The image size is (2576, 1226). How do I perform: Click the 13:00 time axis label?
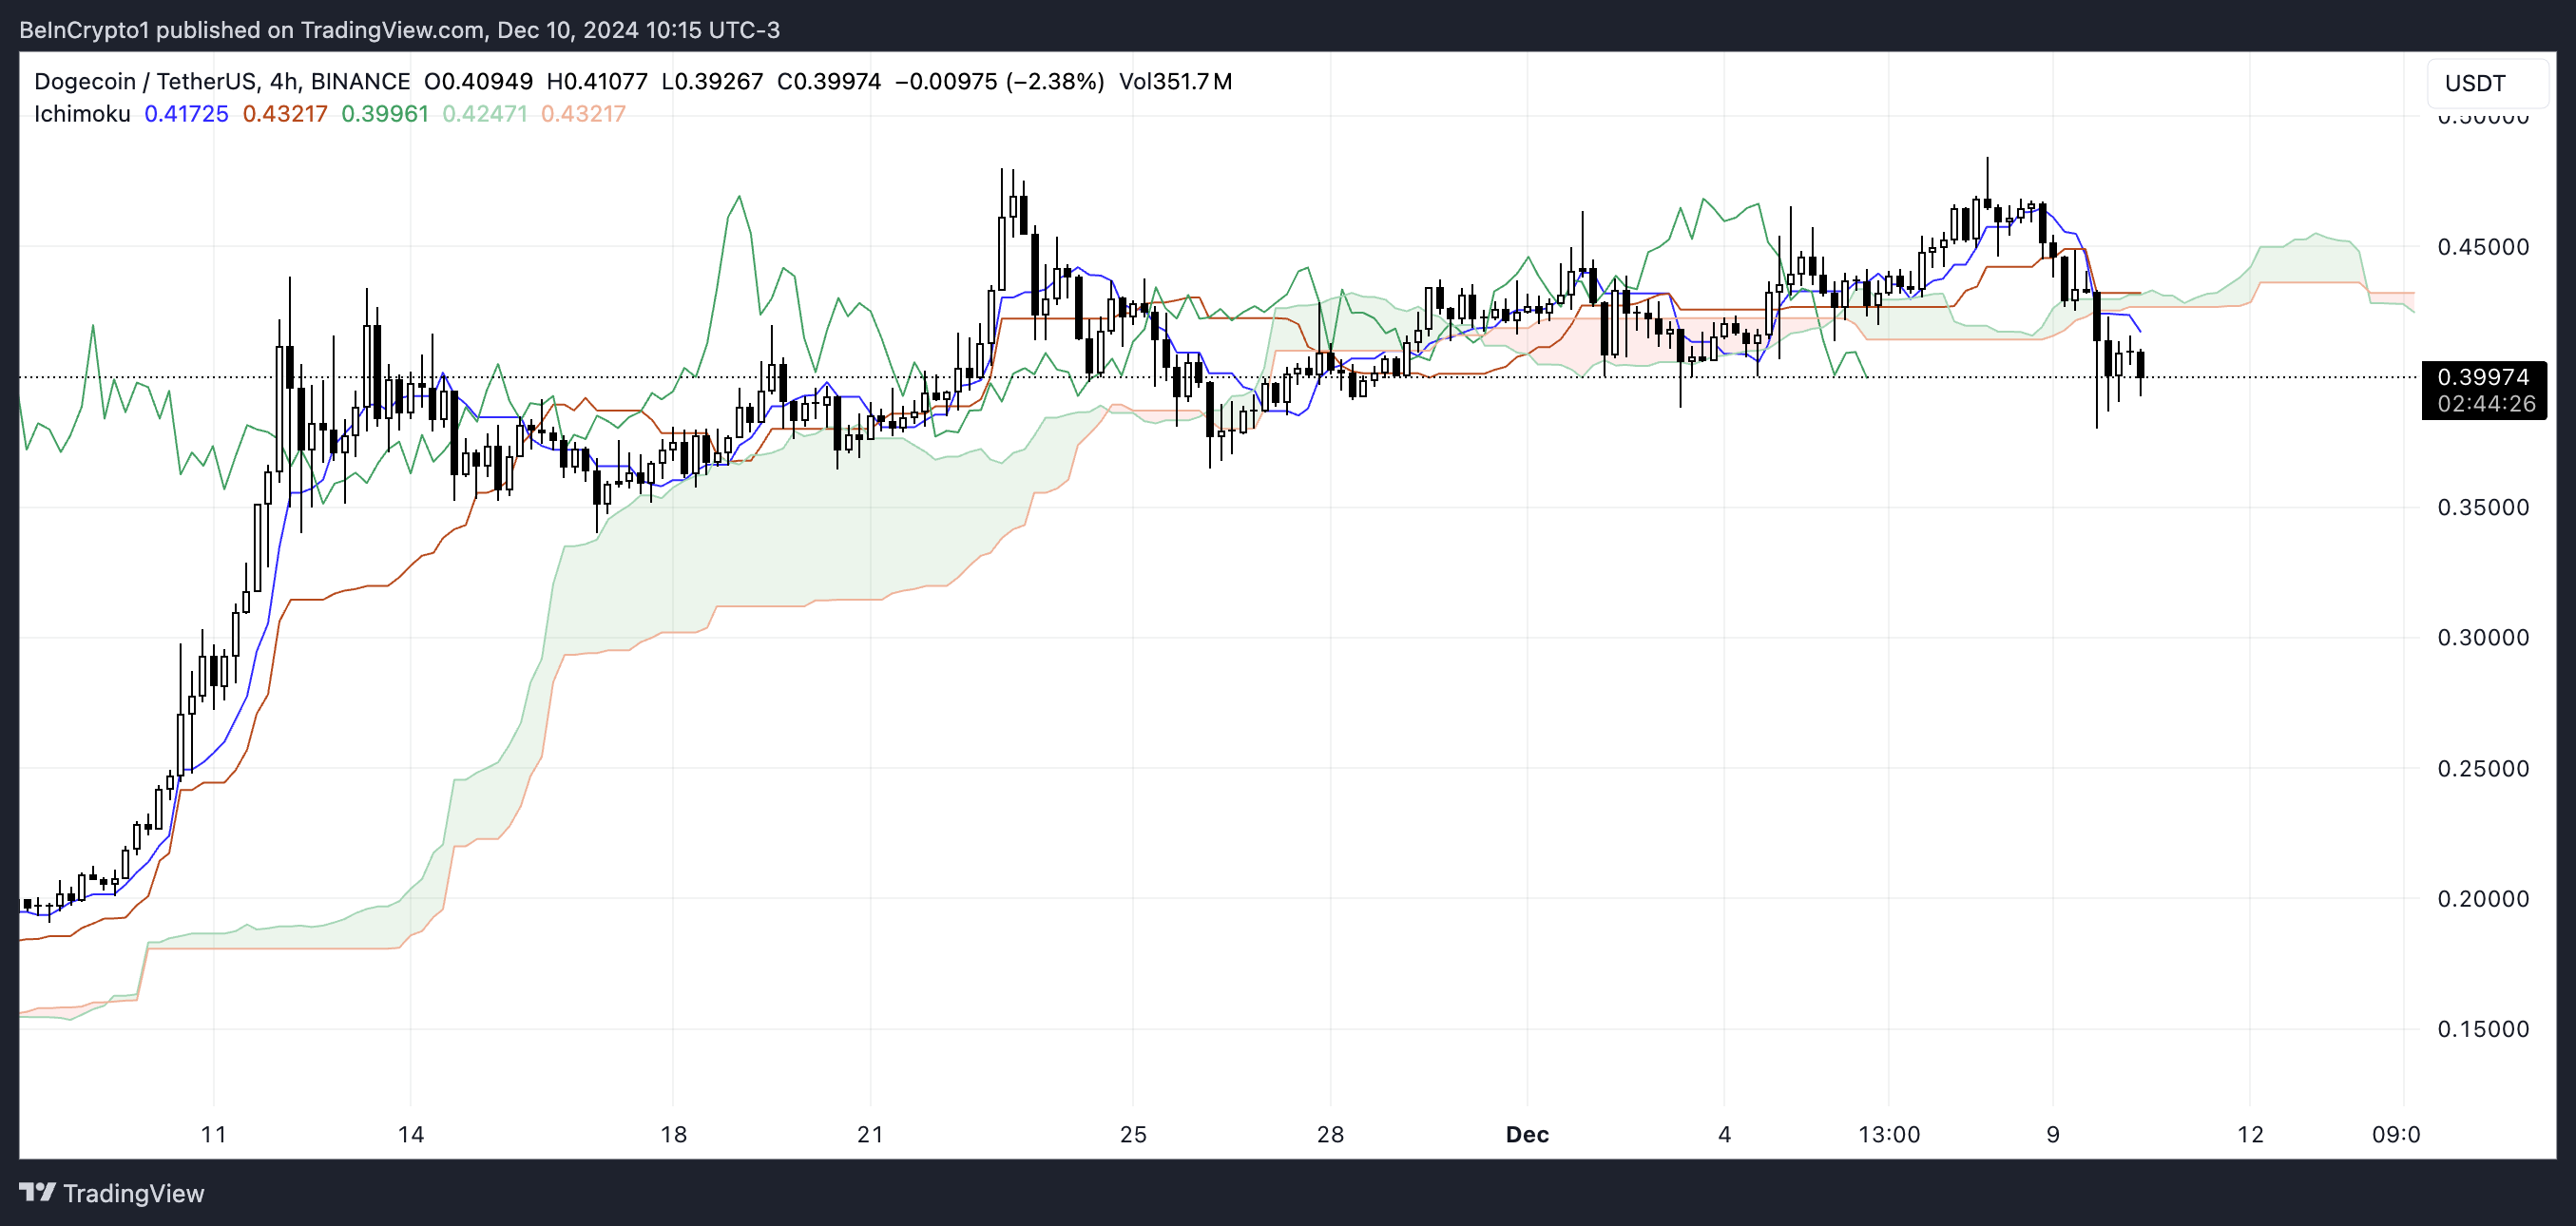click(x=1888, y=1134)
